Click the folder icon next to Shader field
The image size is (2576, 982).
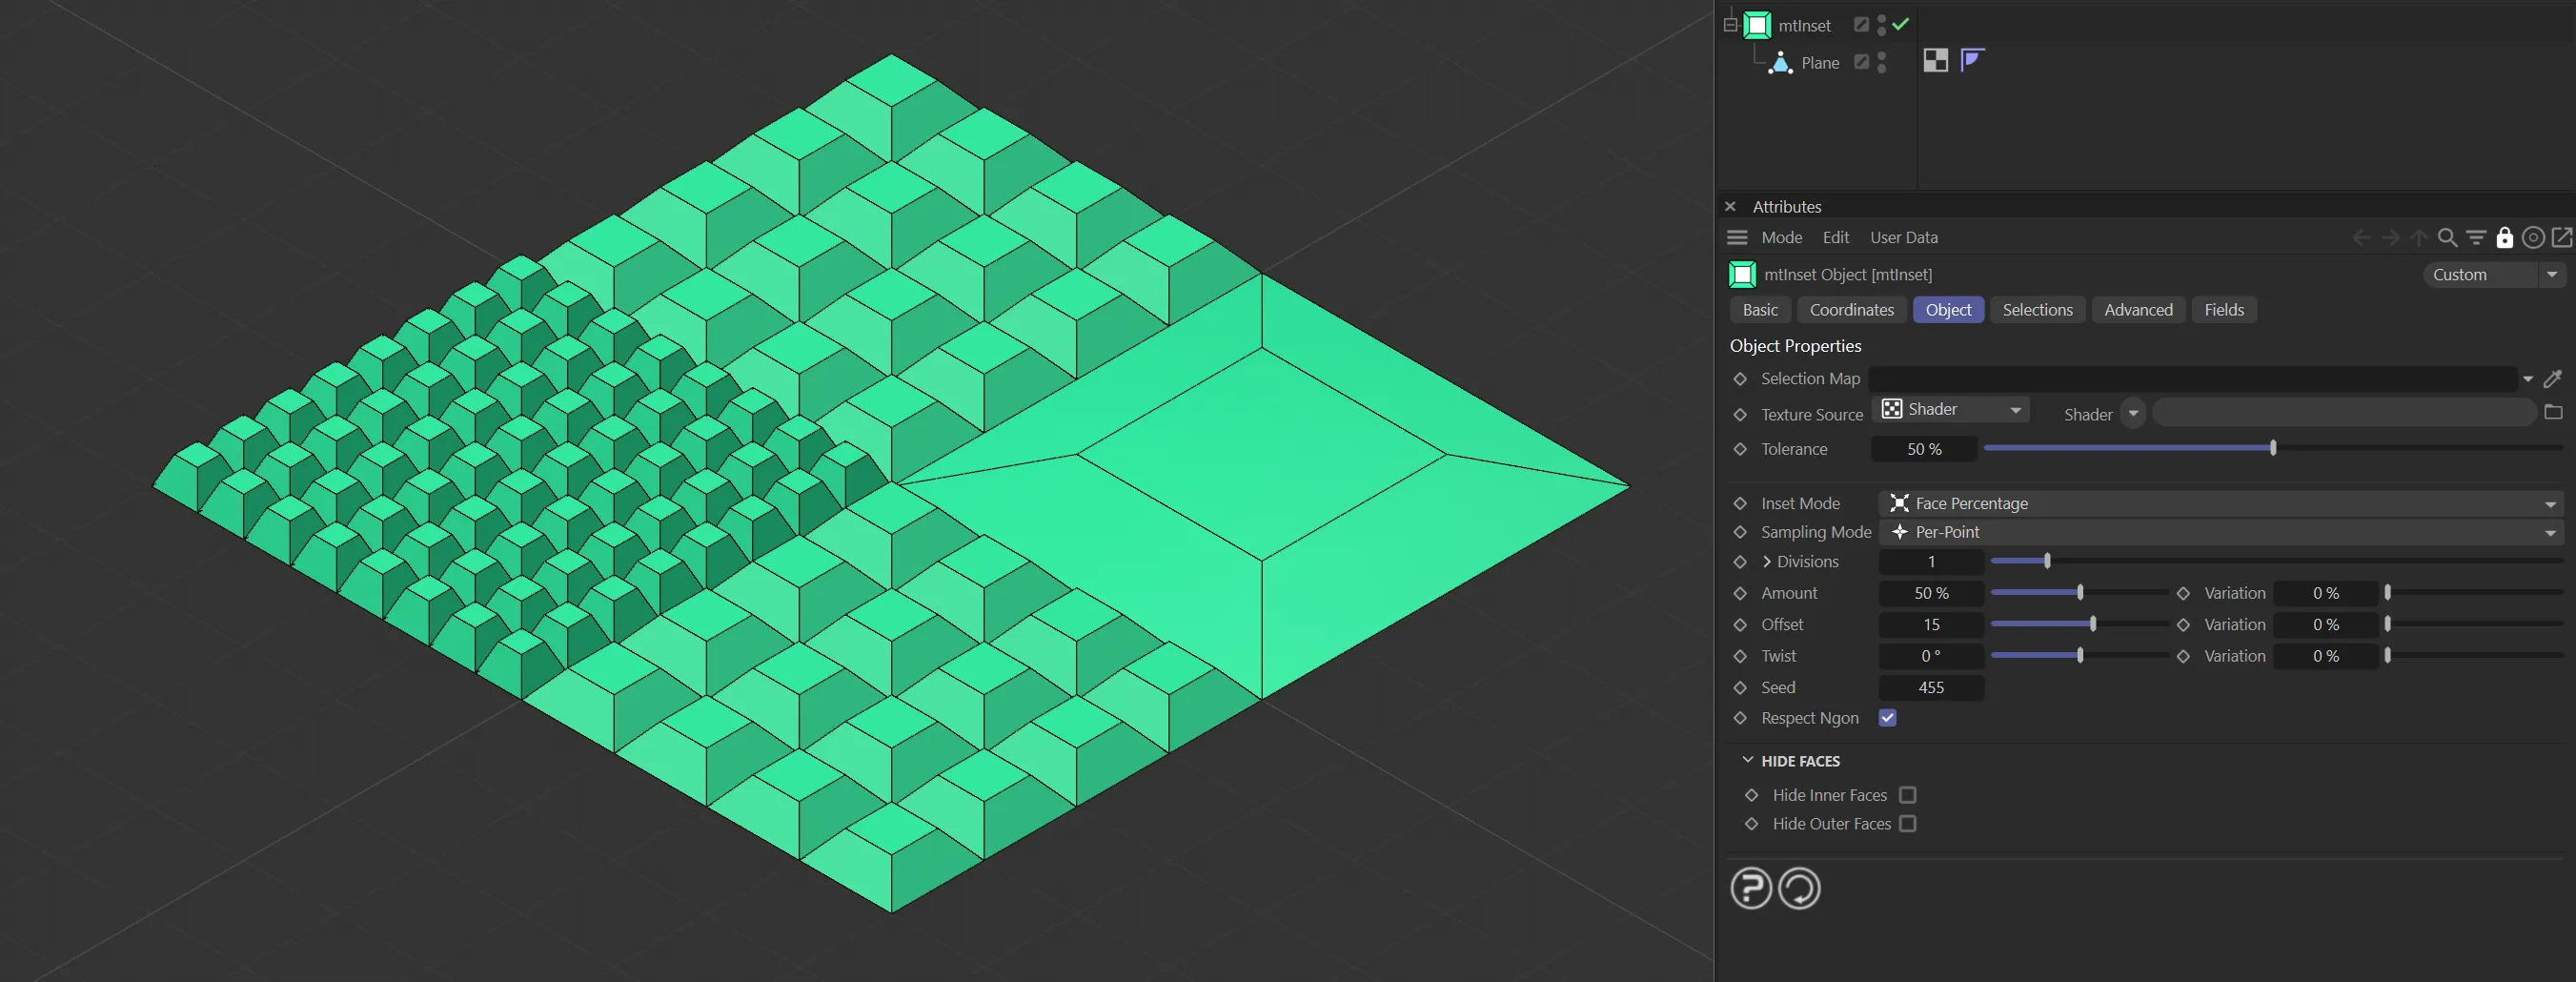(x=2553, y=412)
